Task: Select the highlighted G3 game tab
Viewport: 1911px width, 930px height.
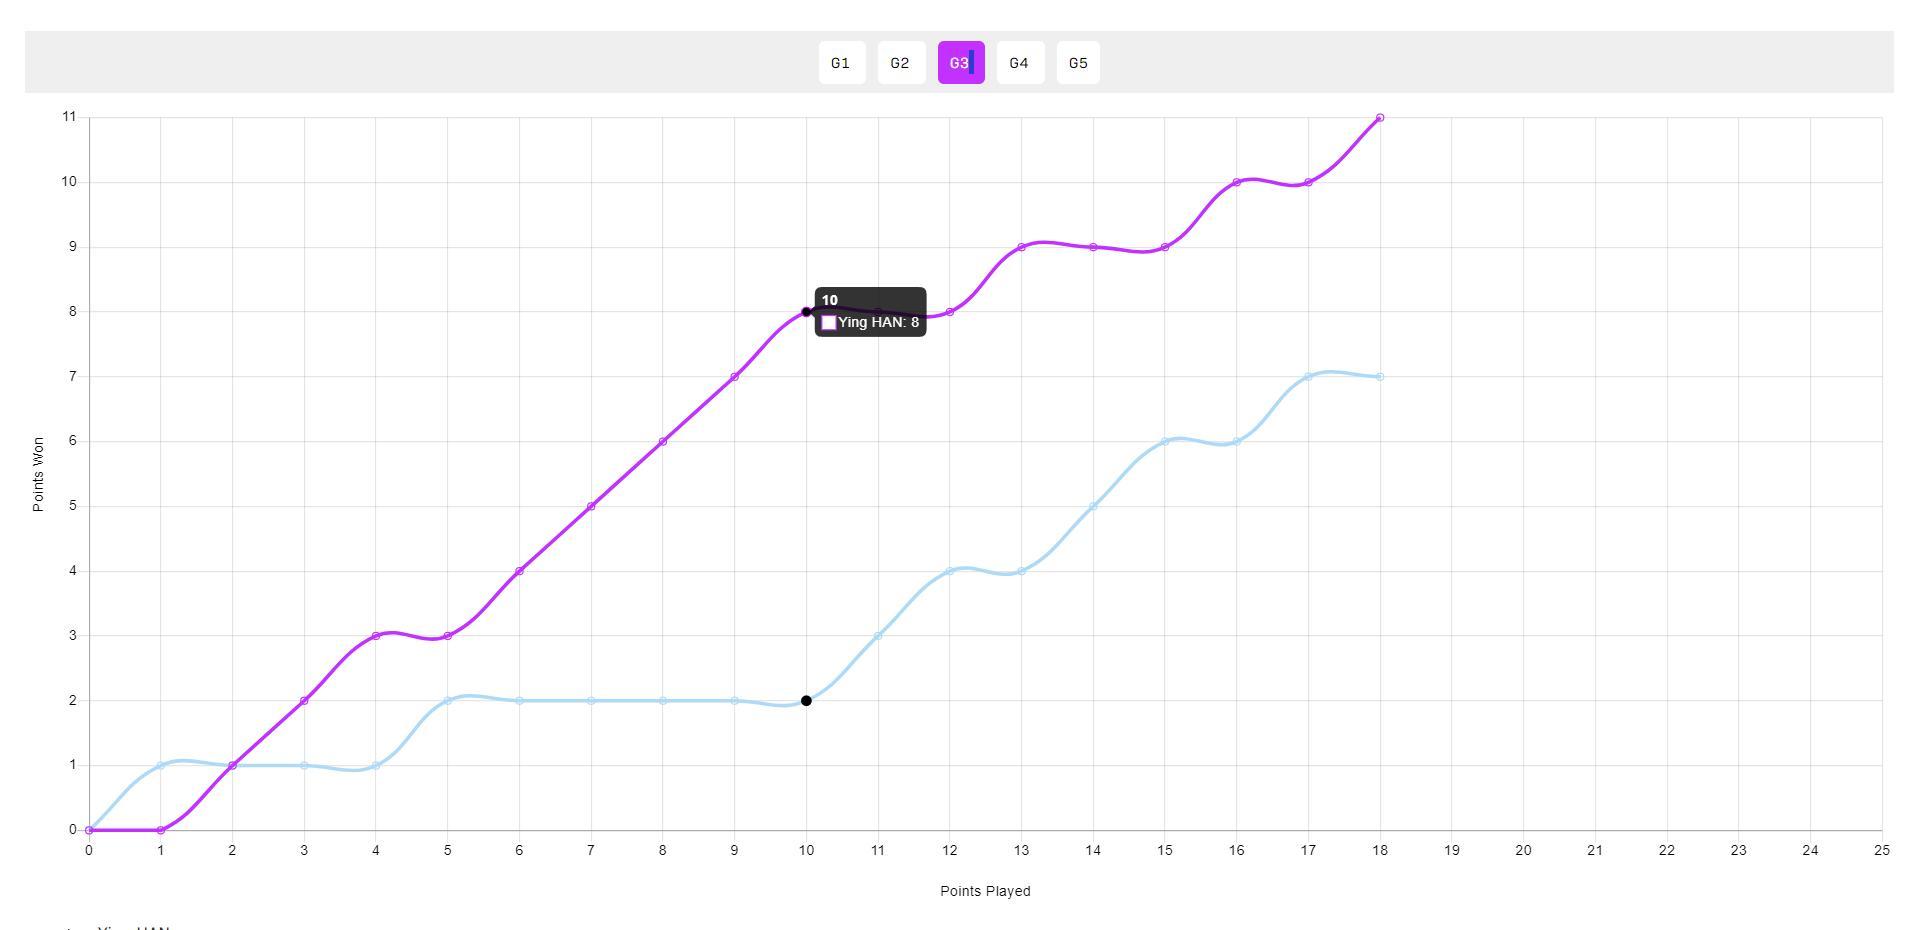Action: coord(960,63)
